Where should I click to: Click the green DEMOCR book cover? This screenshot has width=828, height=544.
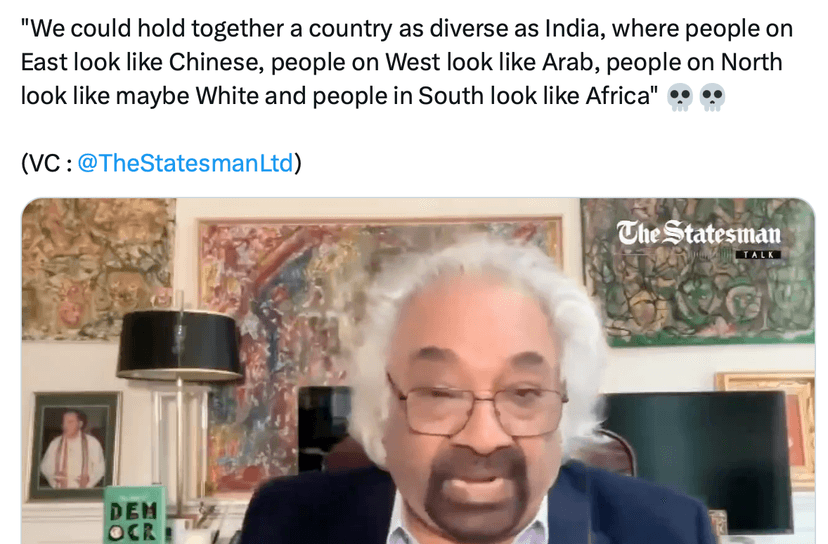point(135,515)
